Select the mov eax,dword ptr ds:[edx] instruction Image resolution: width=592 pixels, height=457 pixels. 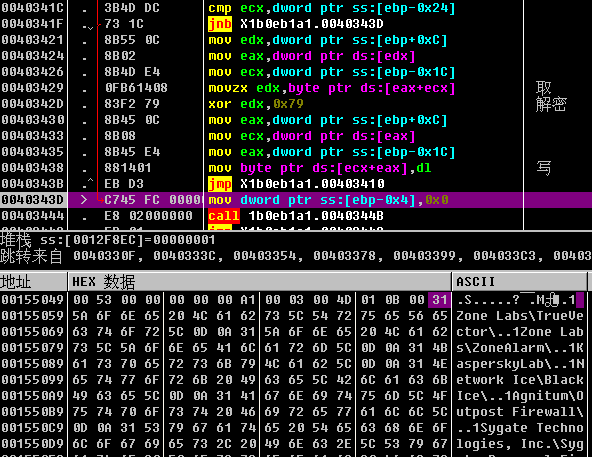pos(311,56)
